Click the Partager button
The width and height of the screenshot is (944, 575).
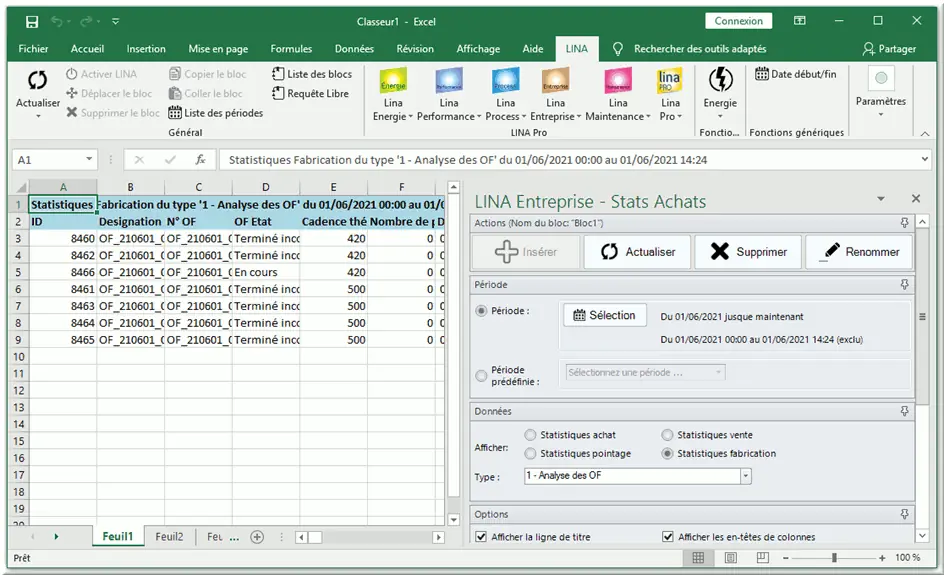click(889, 49)
